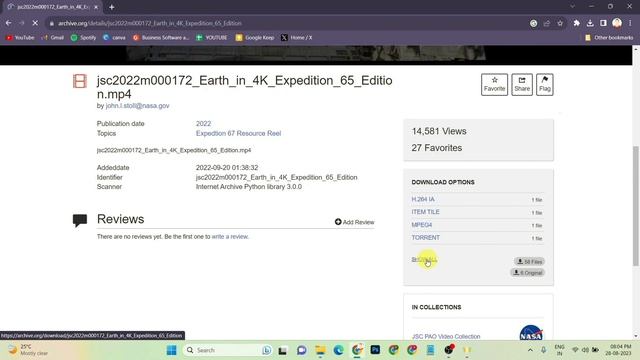Click the NASA logo collection thumbnail
The height and width of the screenshot is (360, 640).
coord(531,333)
